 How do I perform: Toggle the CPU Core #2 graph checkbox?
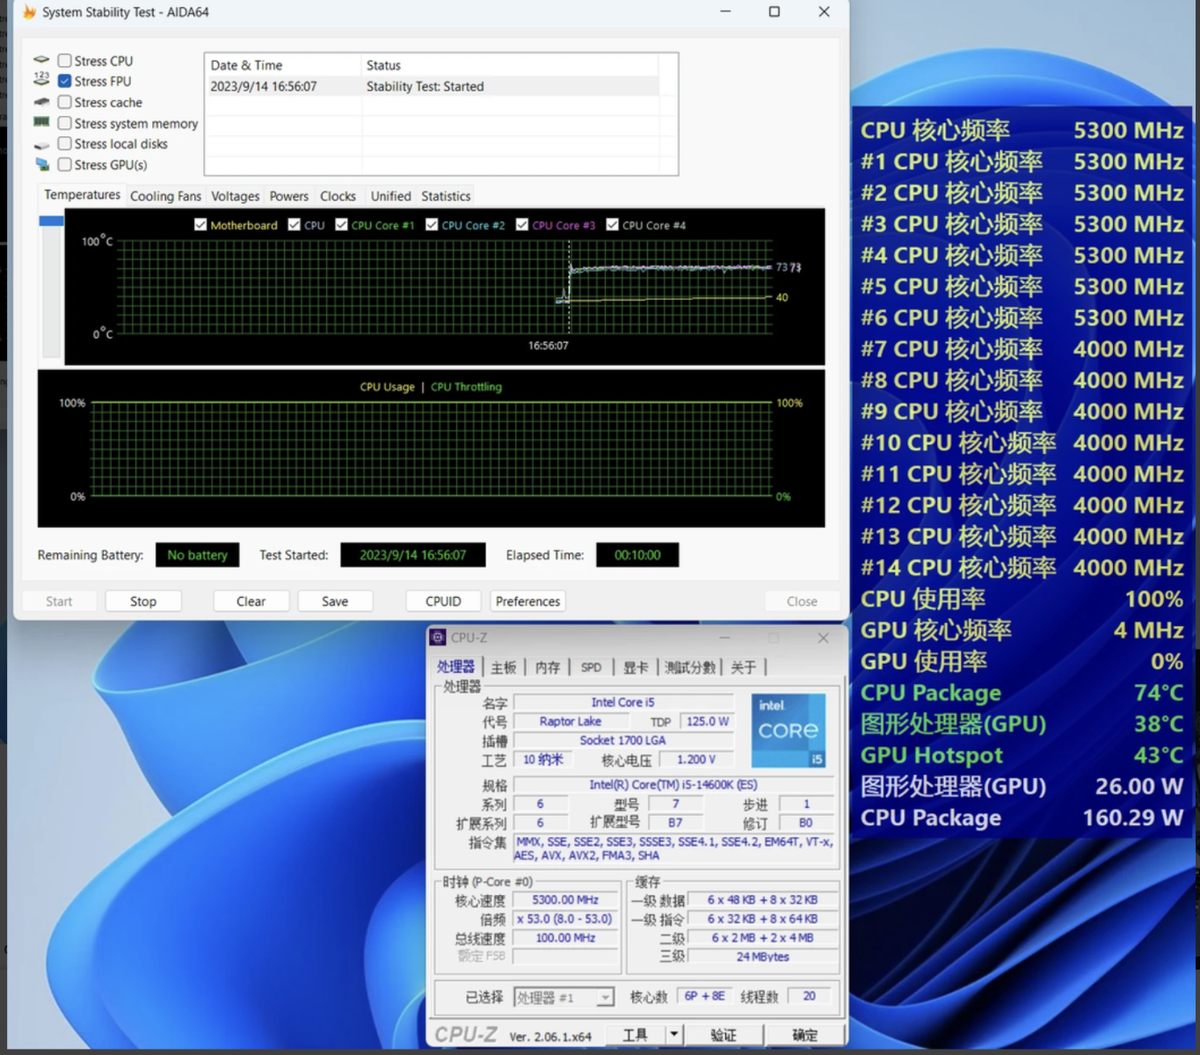point(432,225)
